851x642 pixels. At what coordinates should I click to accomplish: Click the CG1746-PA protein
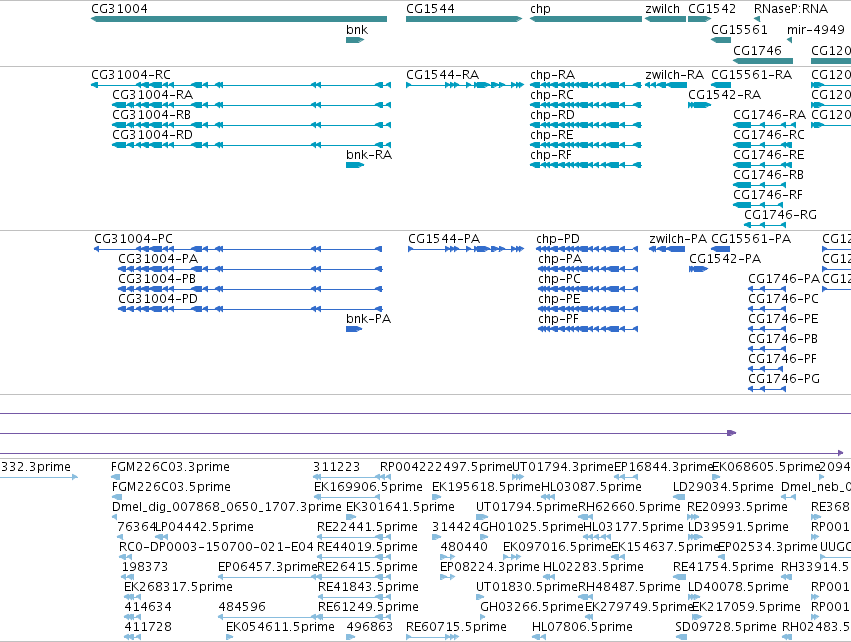point(767,289)
